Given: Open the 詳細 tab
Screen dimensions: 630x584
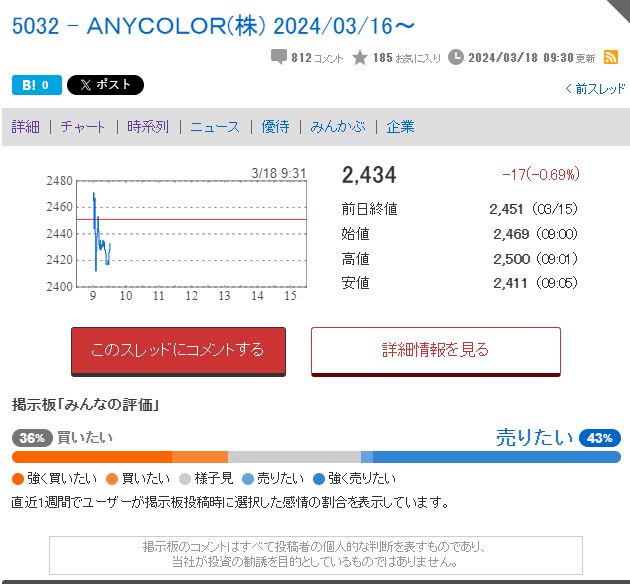Looking at the screenshot, I should [26, 127].
